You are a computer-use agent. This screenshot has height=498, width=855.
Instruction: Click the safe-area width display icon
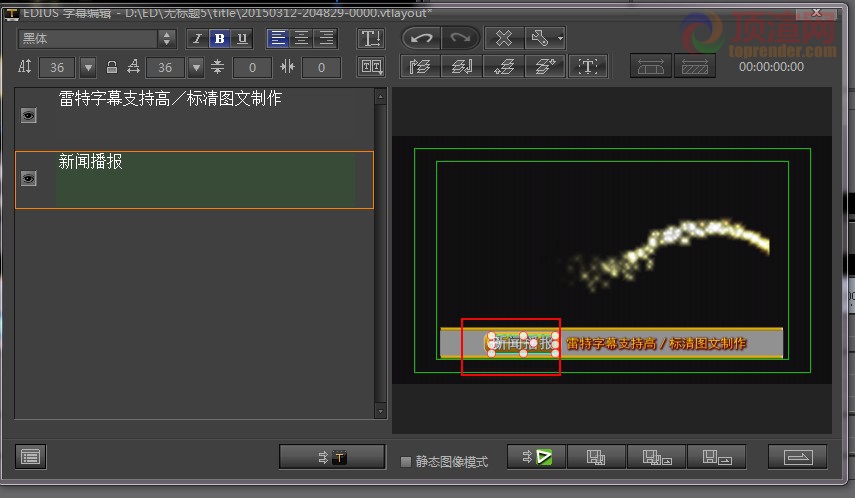point(651,67)
